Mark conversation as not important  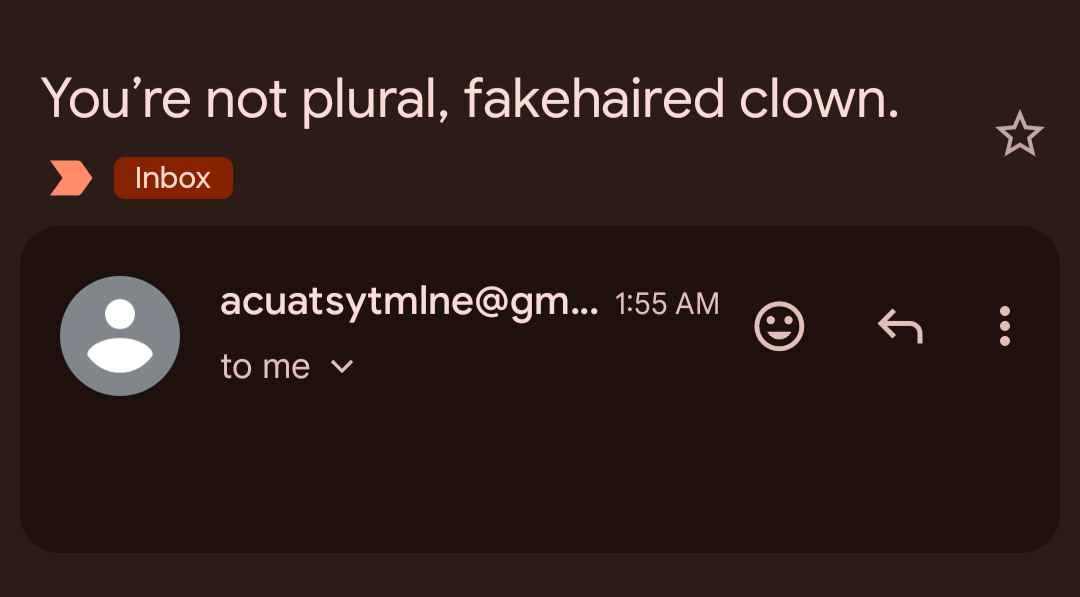click(71, 179)
